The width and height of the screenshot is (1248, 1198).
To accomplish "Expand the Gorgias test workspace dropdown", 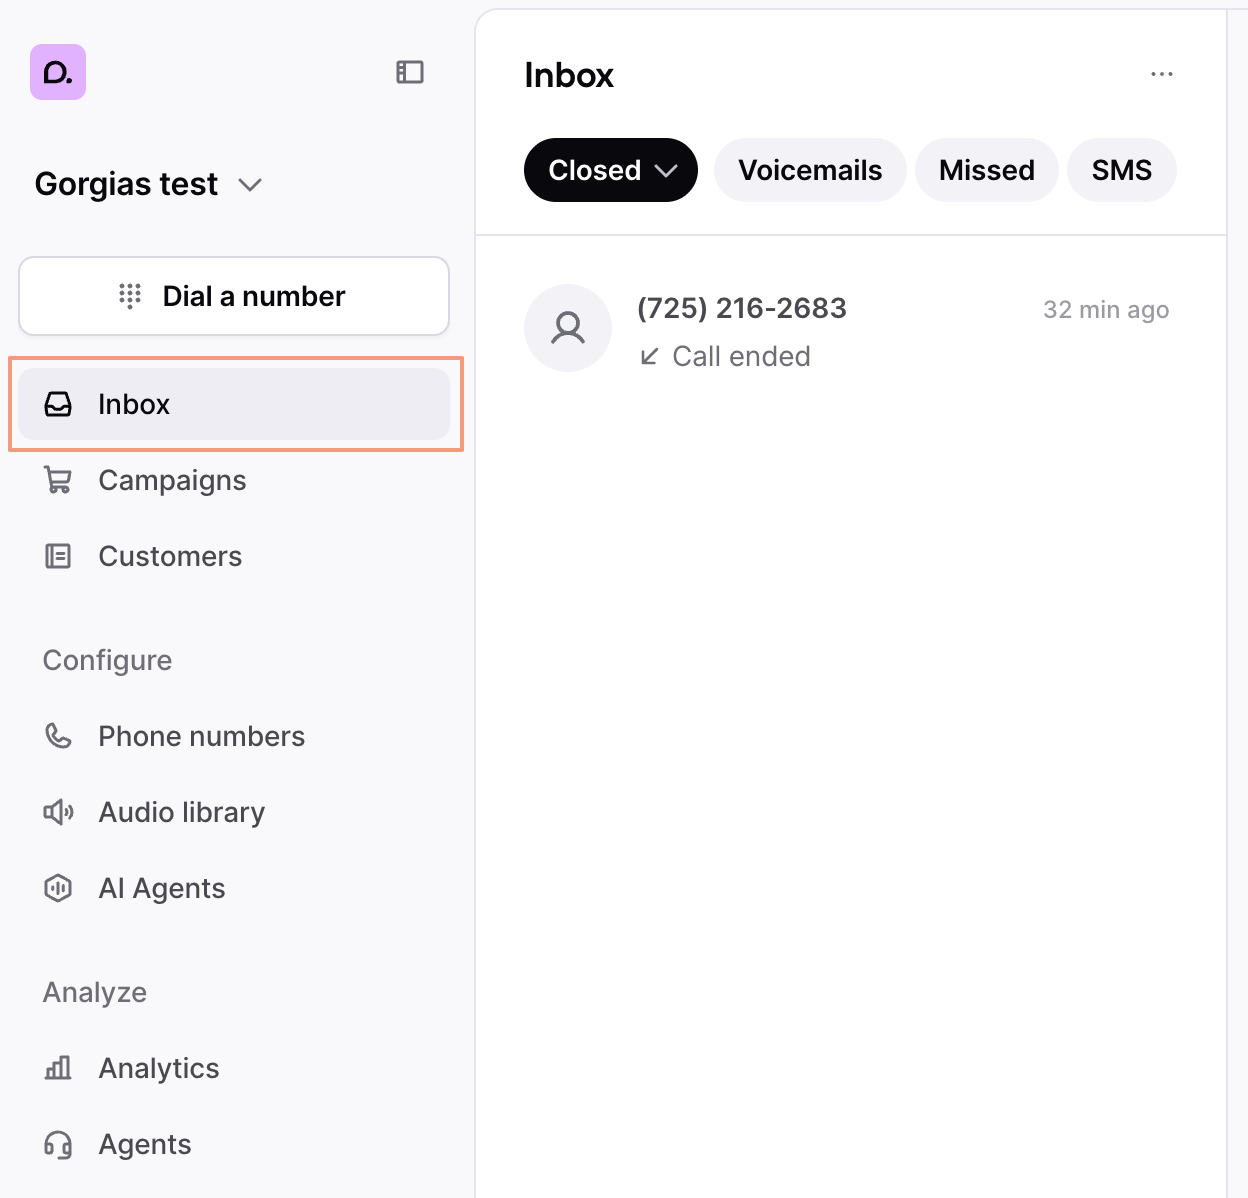I will (x=148, y=184).
